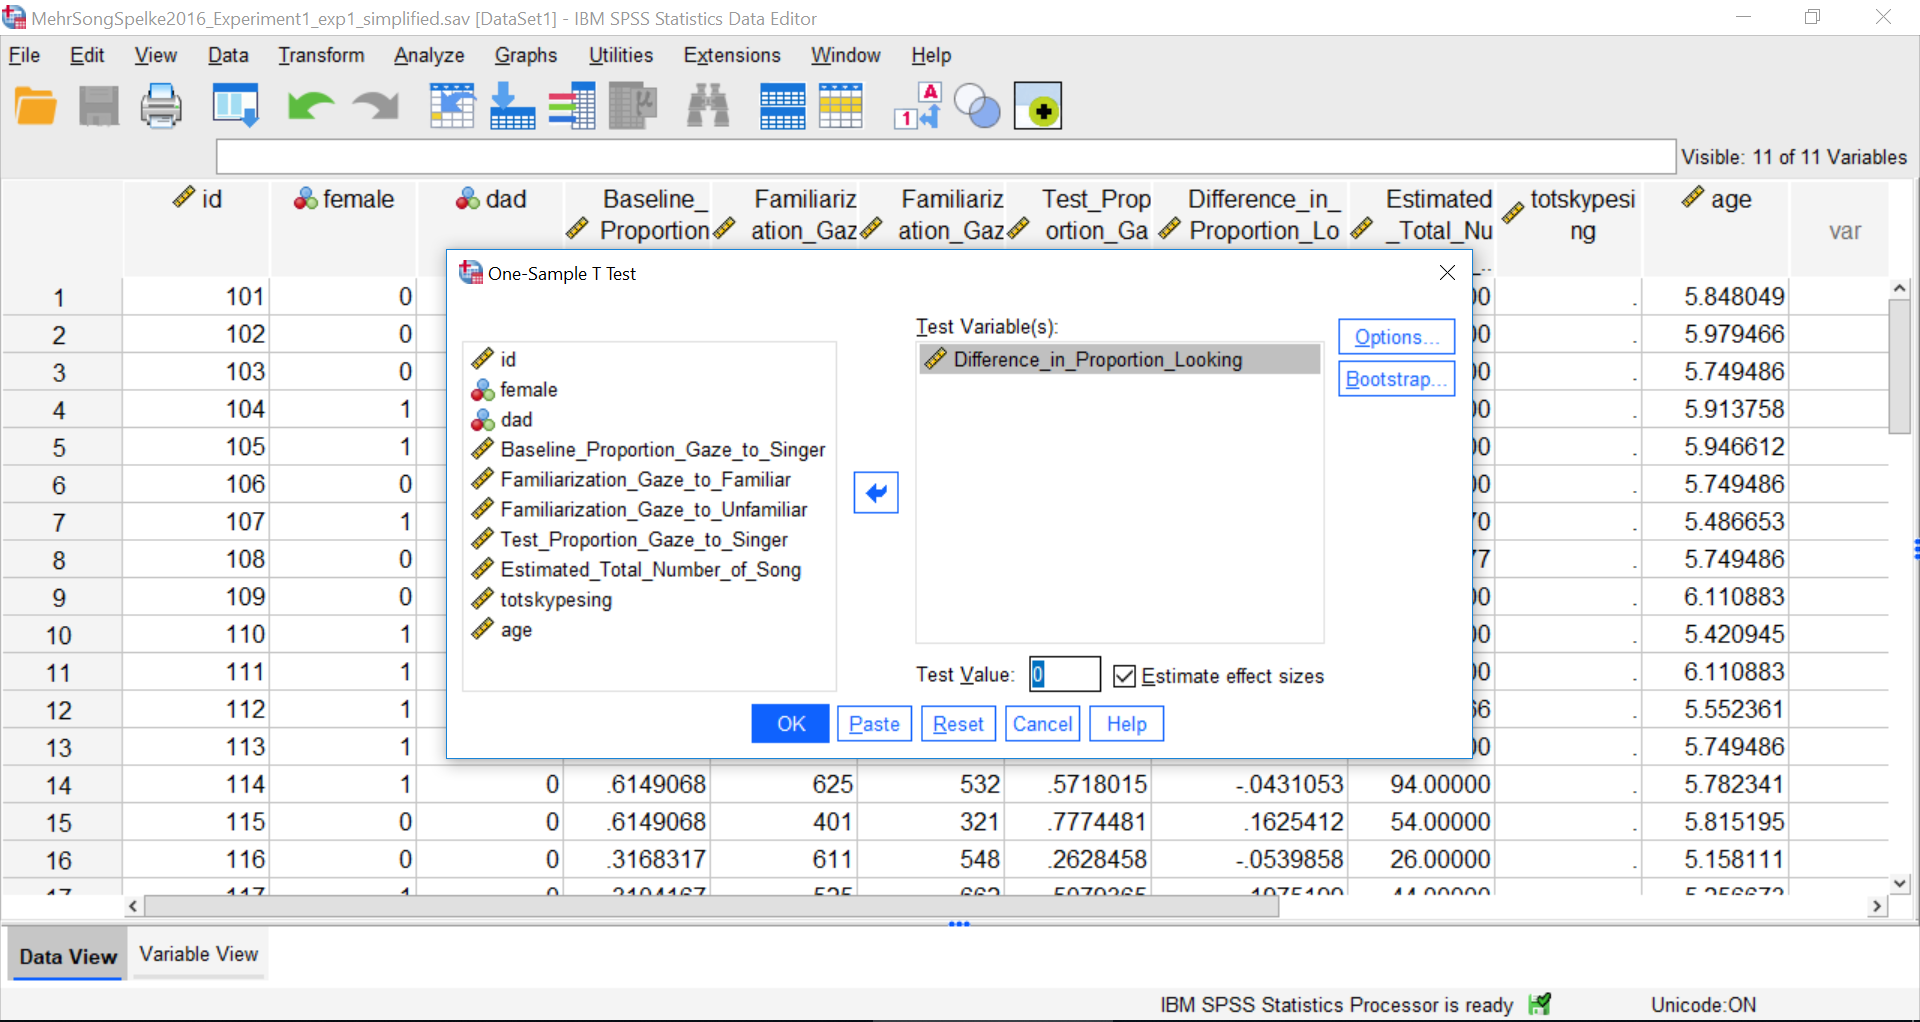
Task: Select row 14 header
Action: point(60,785)
